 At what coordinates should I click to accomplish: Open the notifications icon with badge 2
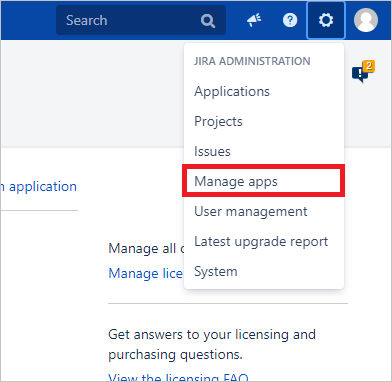[363, 71]
